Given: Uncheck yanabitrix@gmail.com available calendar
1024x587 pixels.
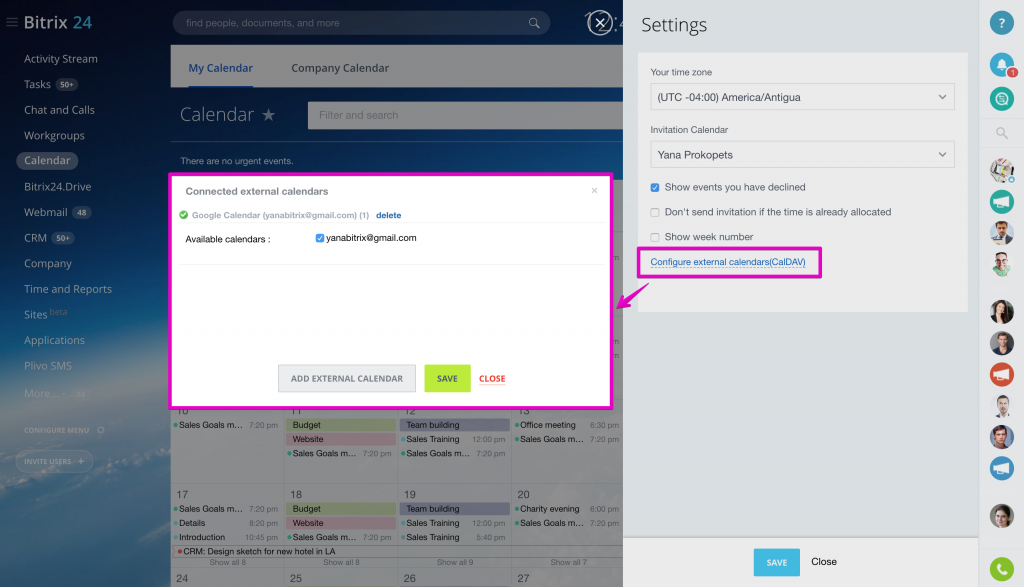Looking at the screenshot, I should (x=319, y=238).
